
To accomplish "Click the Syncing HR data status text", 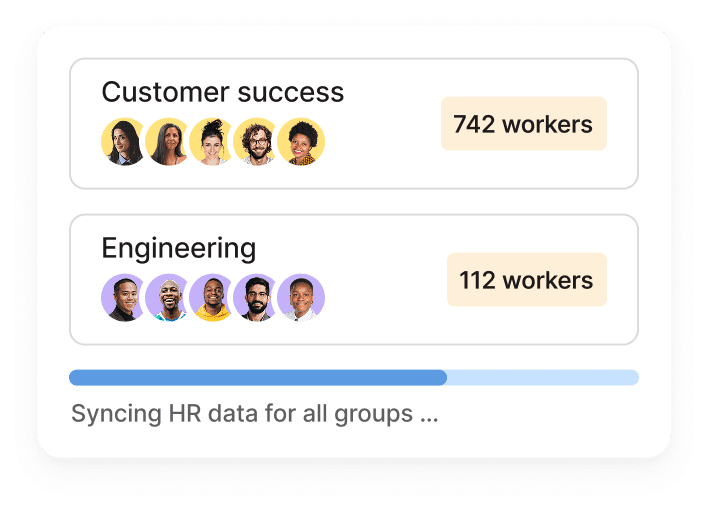I will point(254,413).
